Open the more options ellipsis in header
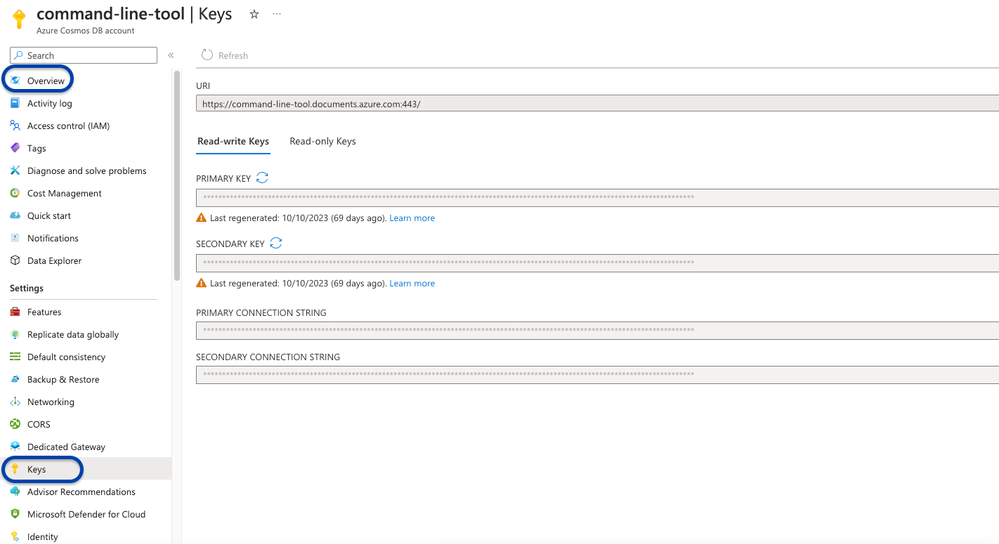Screen dimensions: 999x544 277,14
